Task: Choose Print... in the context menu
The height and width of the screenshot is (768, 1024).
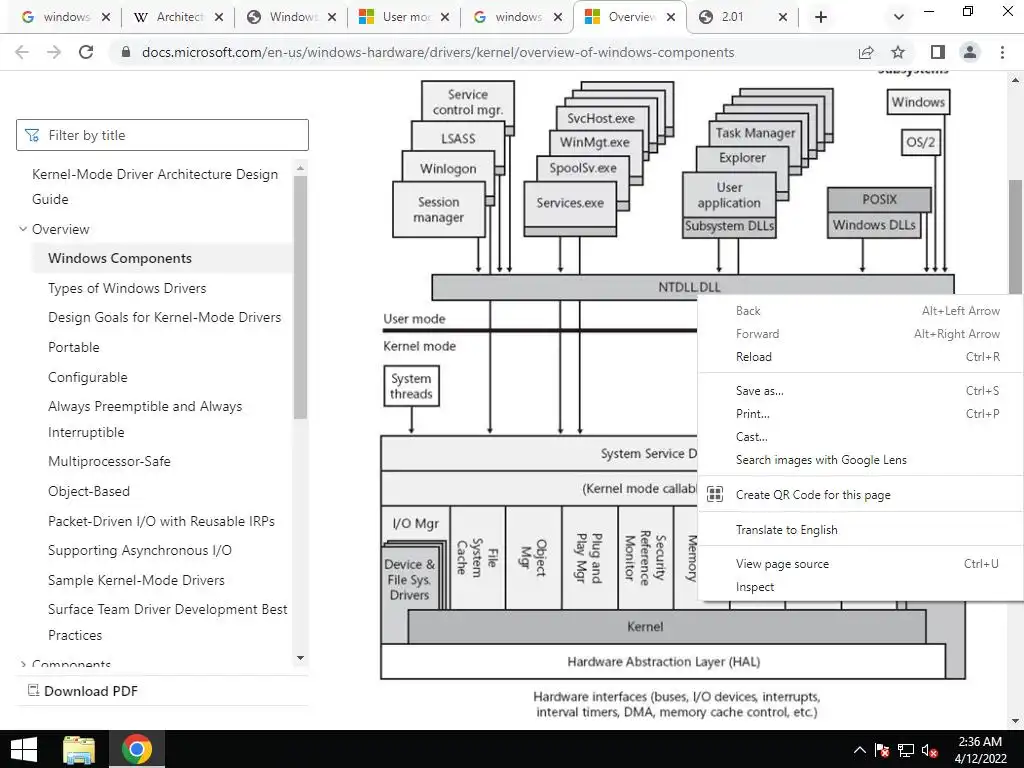Action: click(x=859, y=413)
